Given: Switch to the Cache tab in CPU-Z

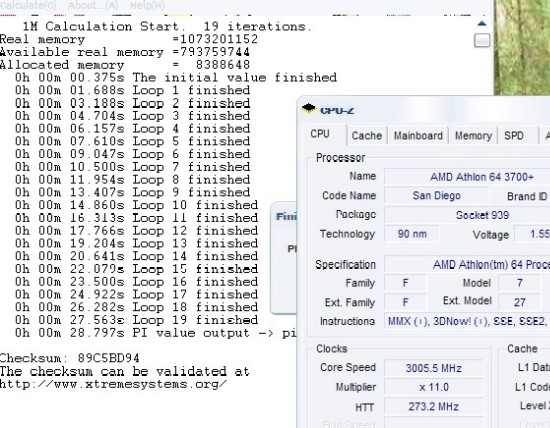Looking at the screenshot, I should (367, 135).
